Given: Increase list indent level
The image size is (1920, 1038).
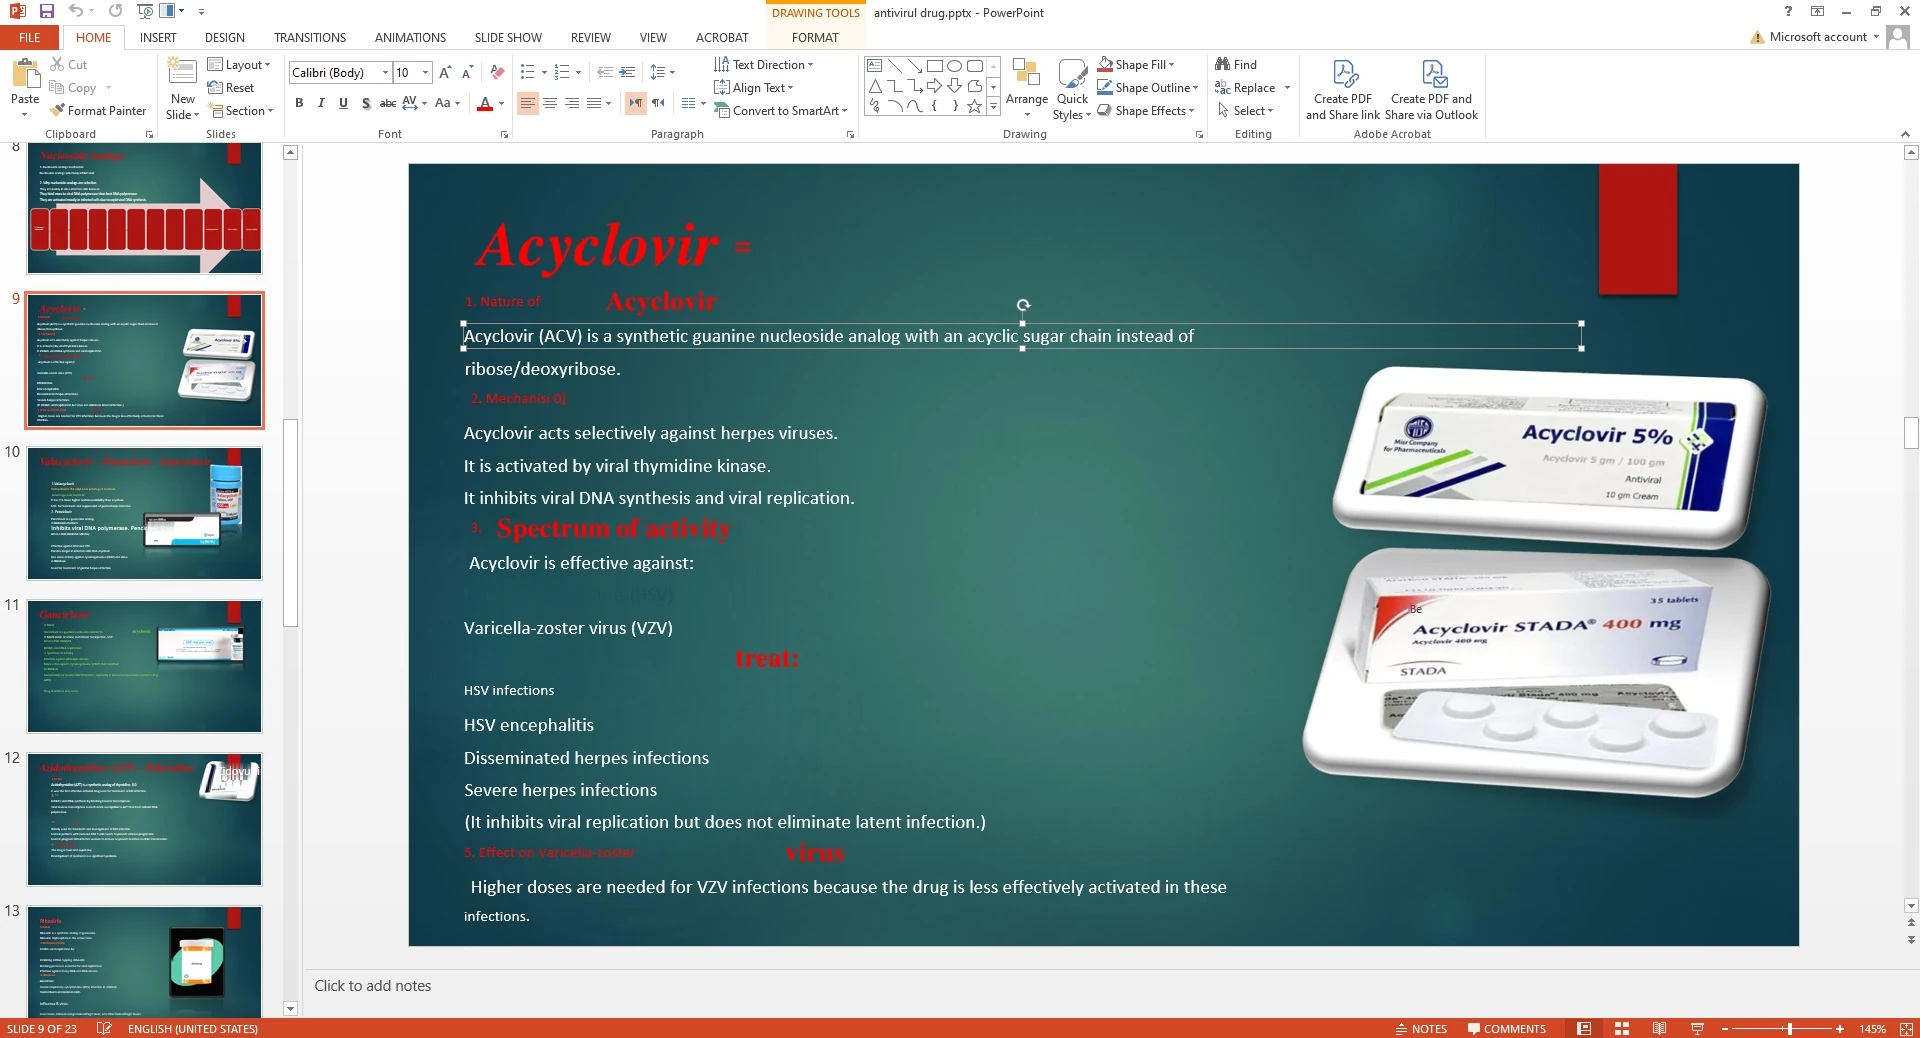Looking at the screenshot, I should [x=627, y=72].
